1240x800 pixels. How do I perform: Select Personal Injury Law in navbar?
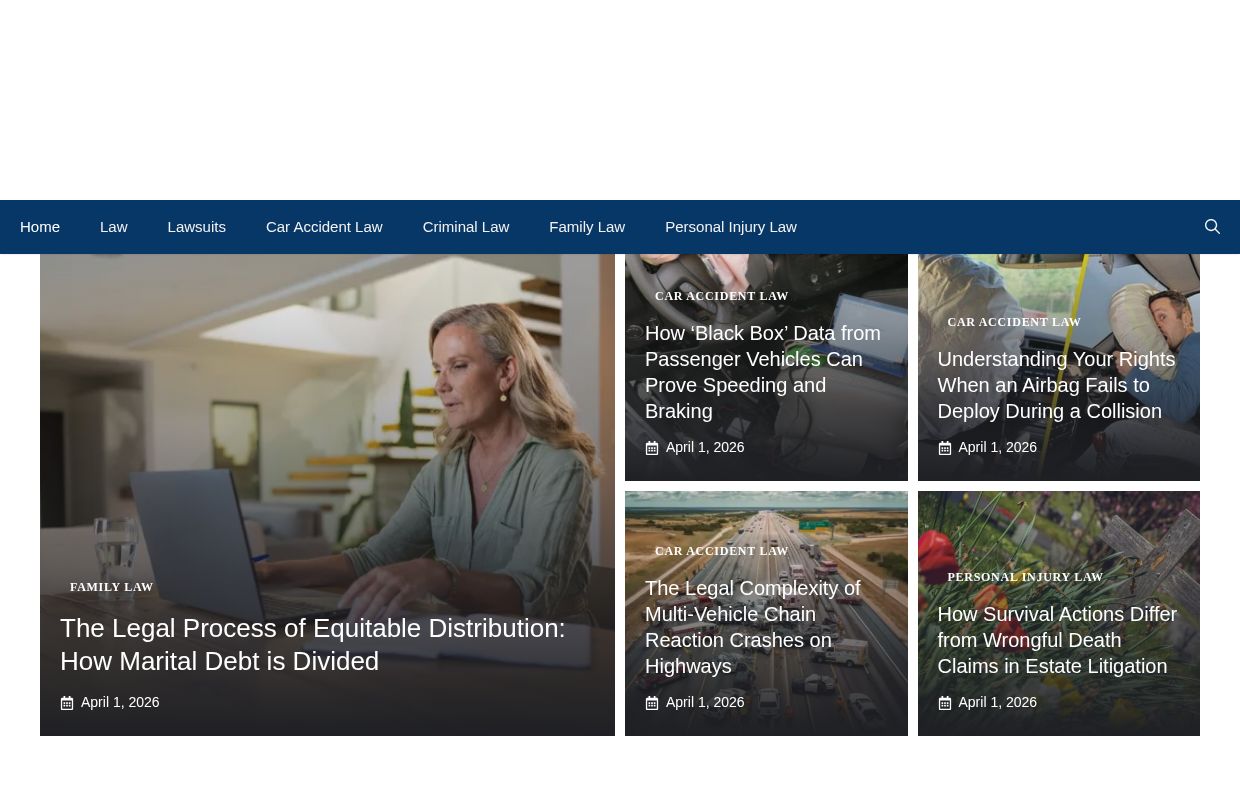[x=730, y=227]
